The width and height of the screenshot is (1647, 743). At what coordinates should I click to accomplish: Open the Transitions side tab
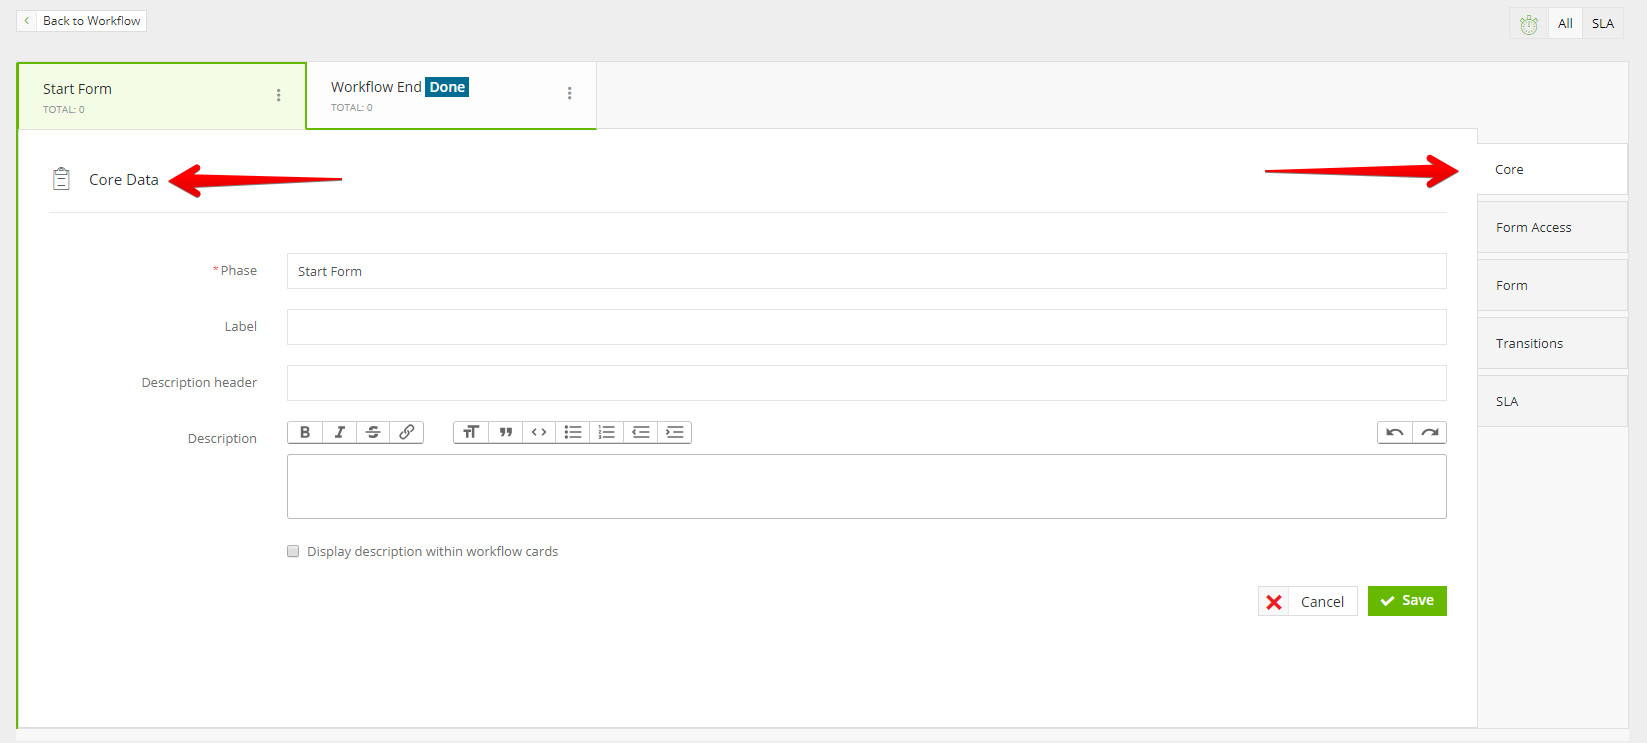[1552, 343]
